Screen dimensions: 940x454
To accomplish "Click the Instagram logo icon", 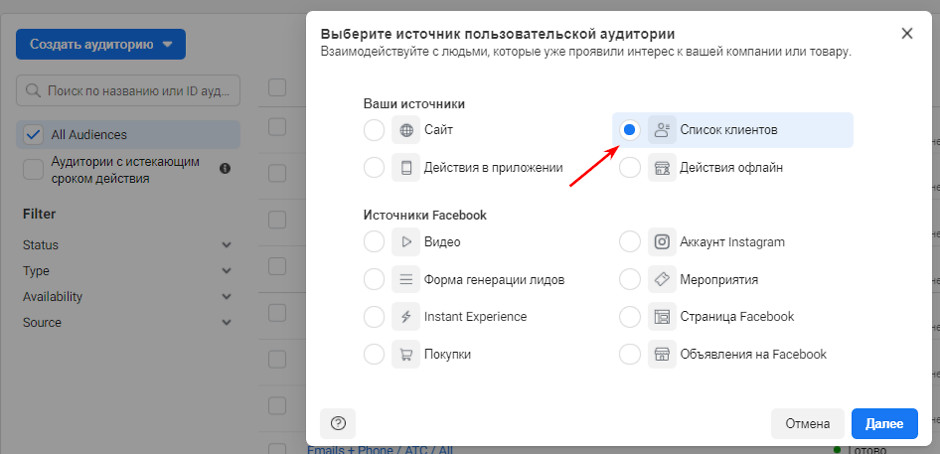I will [662, 242].
